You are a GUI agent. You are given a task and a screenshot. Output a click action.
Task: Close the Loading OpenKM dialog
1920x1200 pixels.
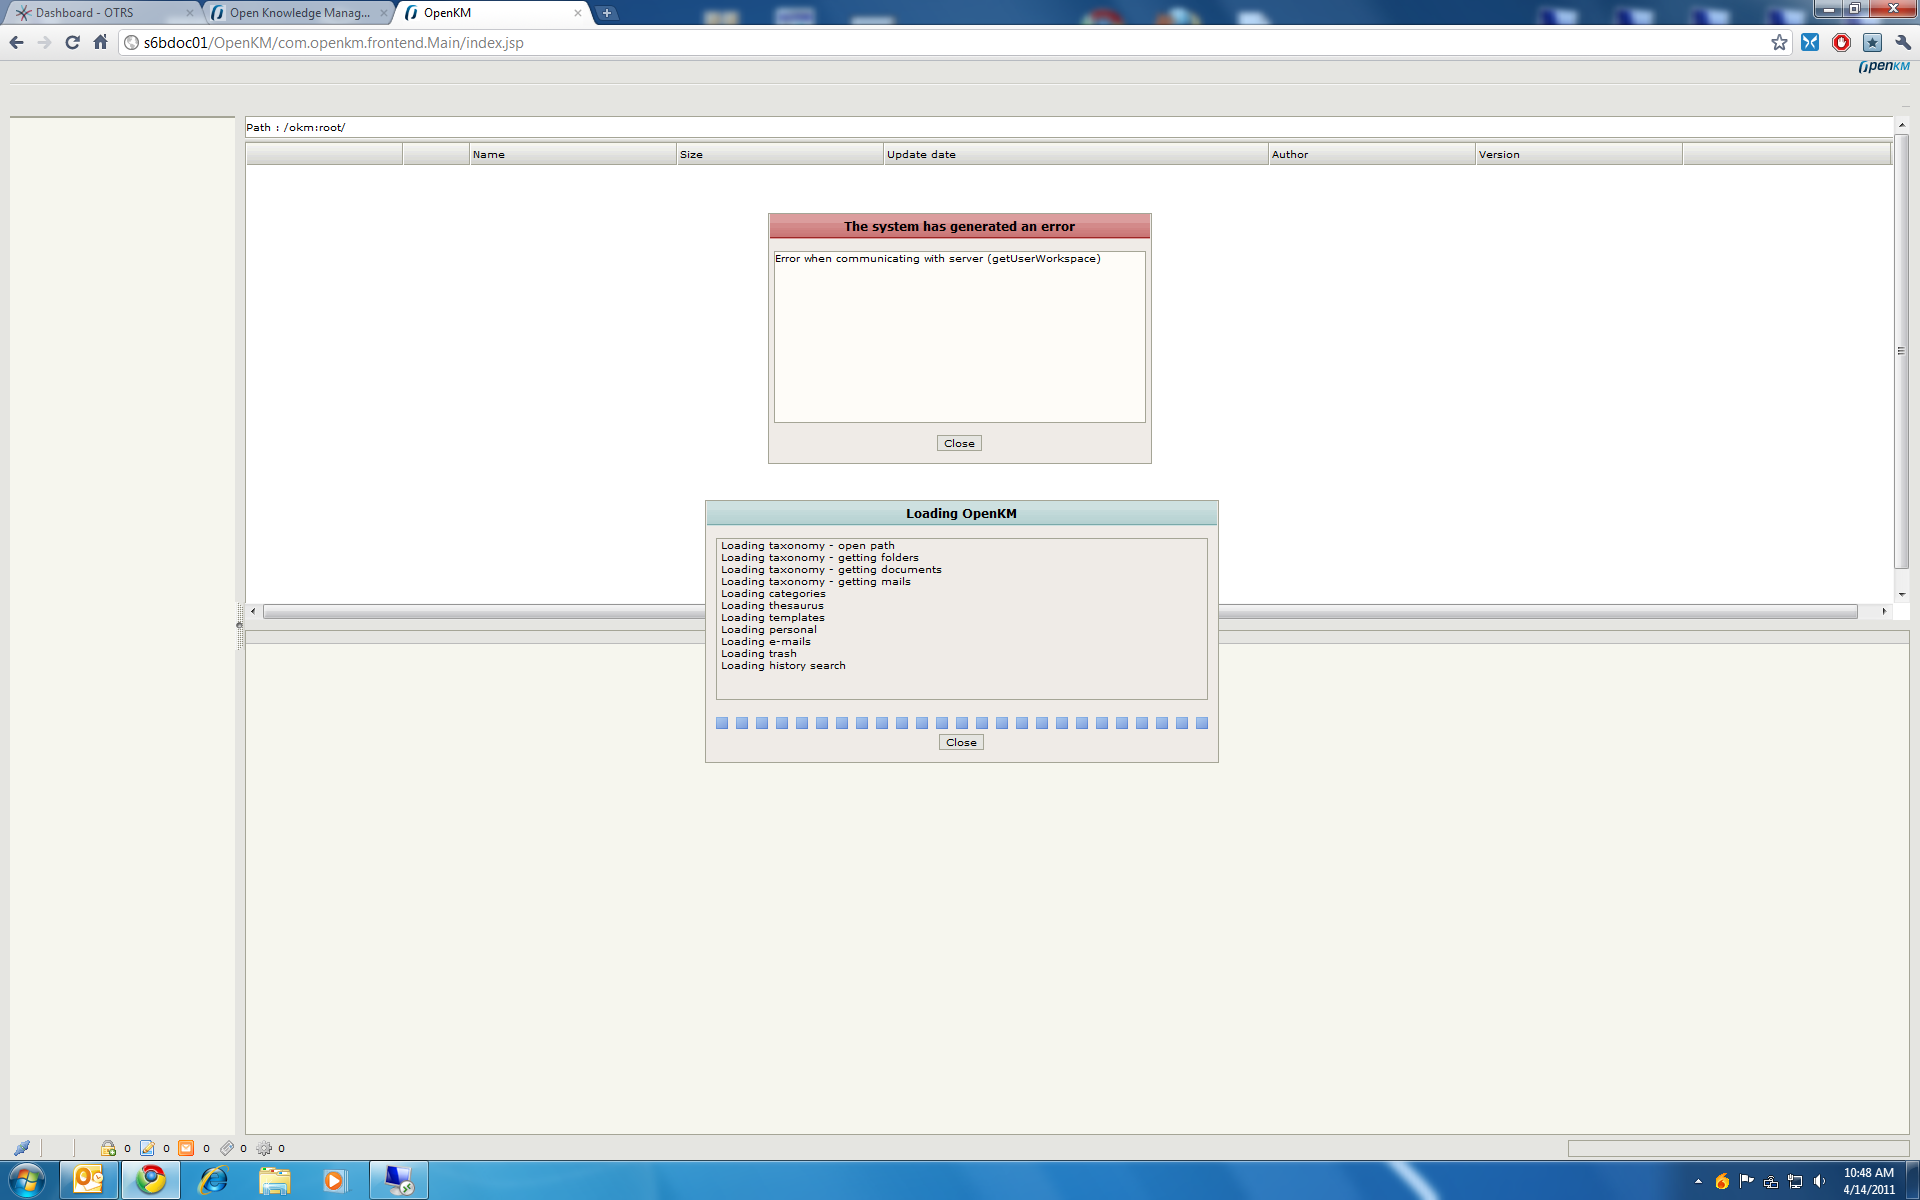pyautogui.click(x=961, y=742)
